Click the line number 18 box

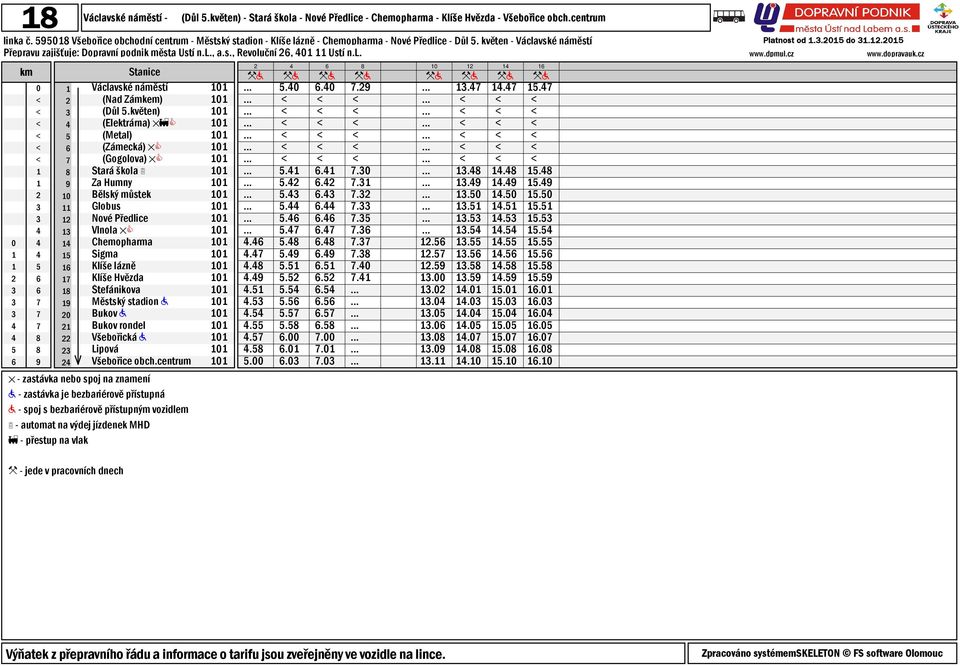coord(40,18)
